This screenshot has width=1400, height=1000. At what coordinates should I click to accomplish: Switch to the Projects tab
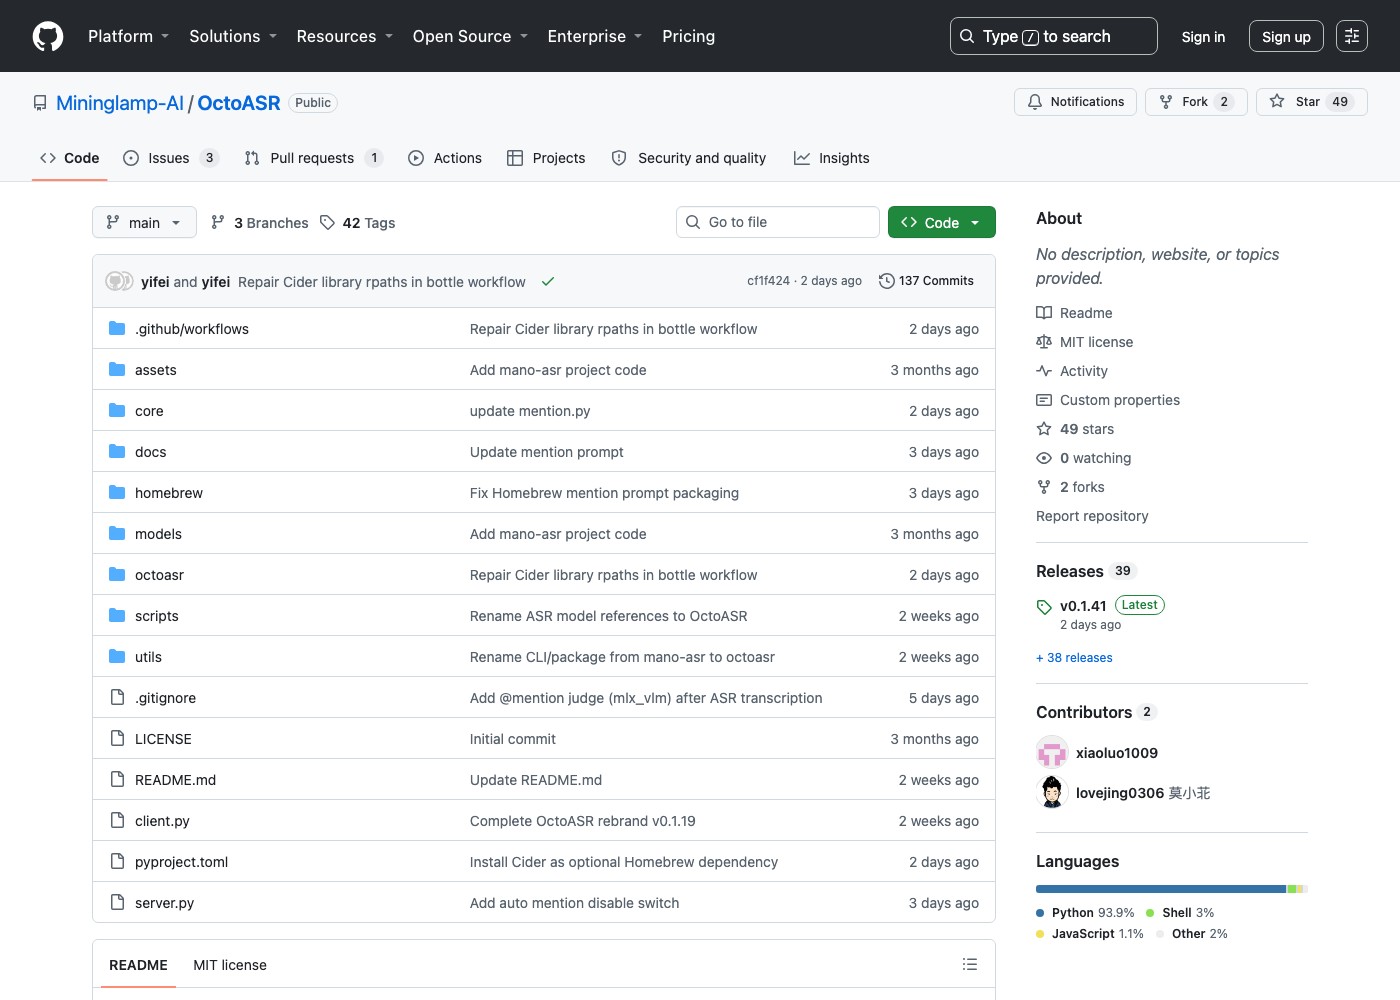(x=546, y=158)
